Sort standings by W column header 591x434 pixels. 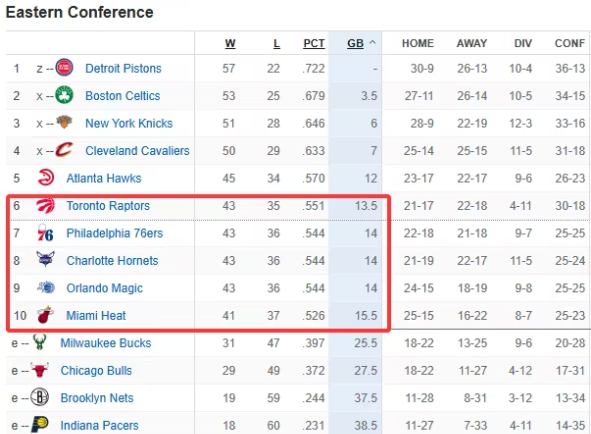[x=230, y=43]
